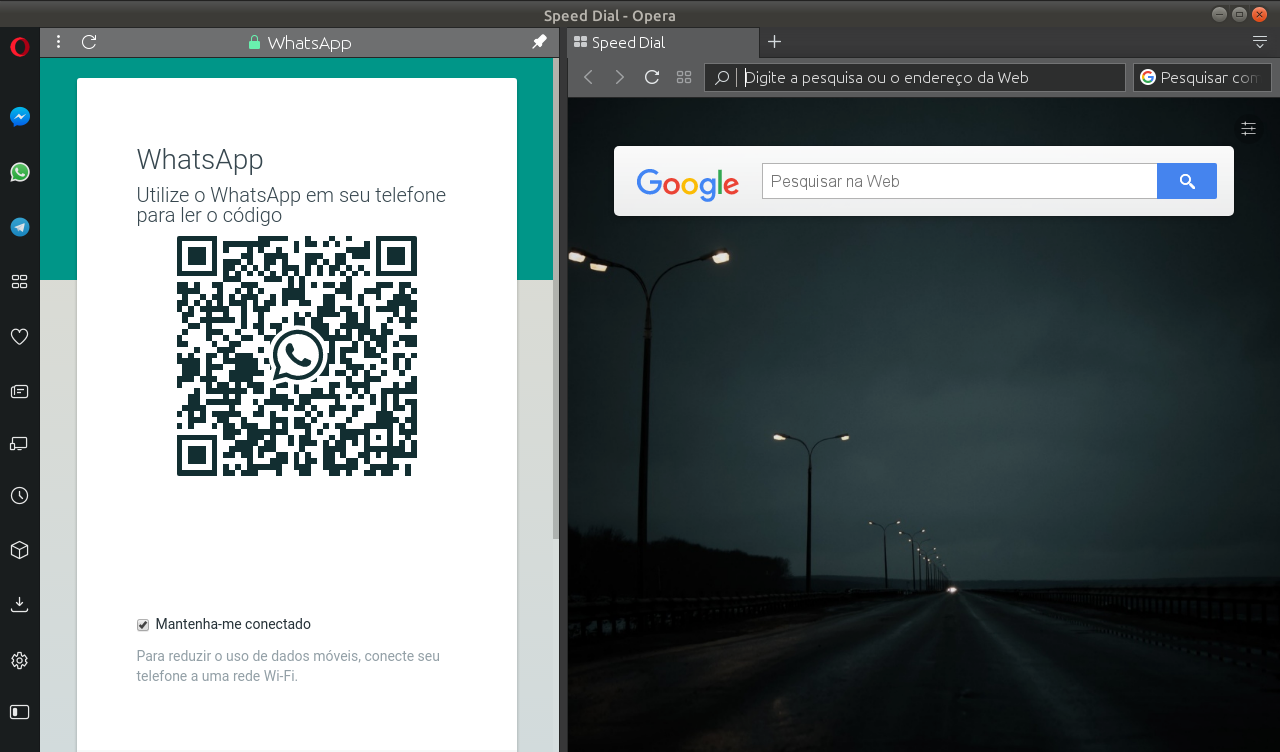Viewport: 1280px width, 752px height.
Task: Click the Pesquisar com Google search box
Action: pyautogui.click(x=1202, y=77)
